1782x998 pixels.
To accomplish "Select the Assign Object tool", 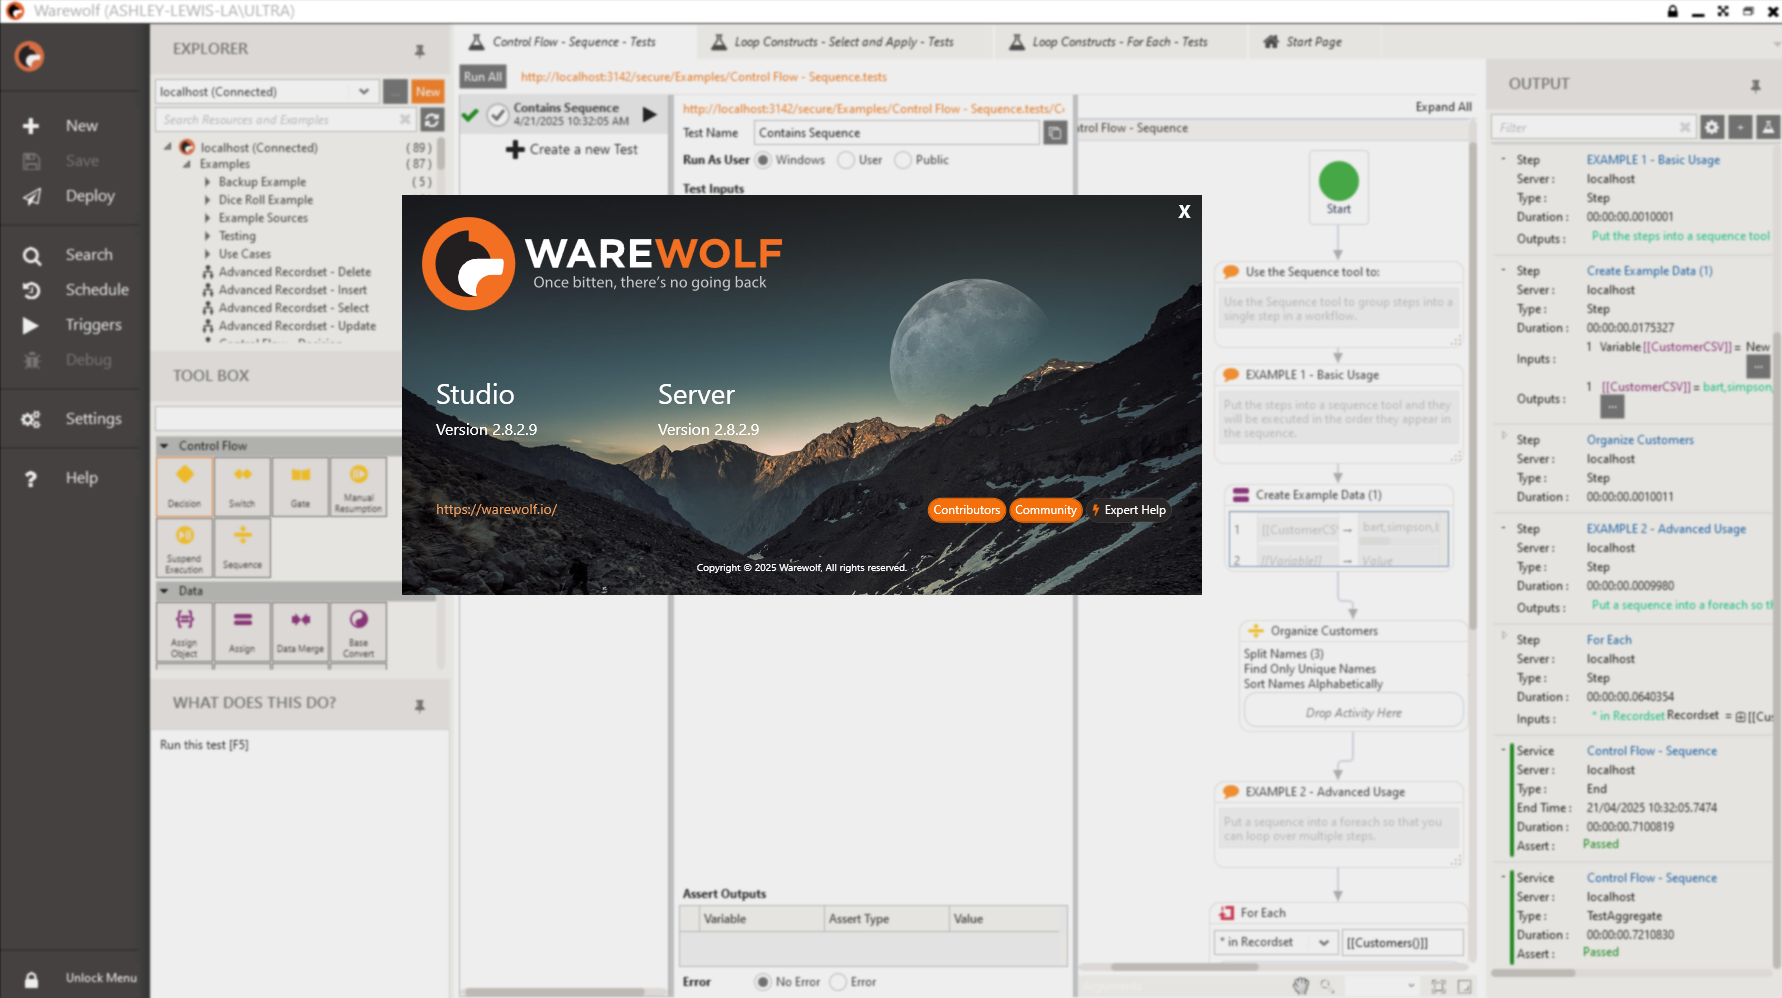I will click(184, 633).
